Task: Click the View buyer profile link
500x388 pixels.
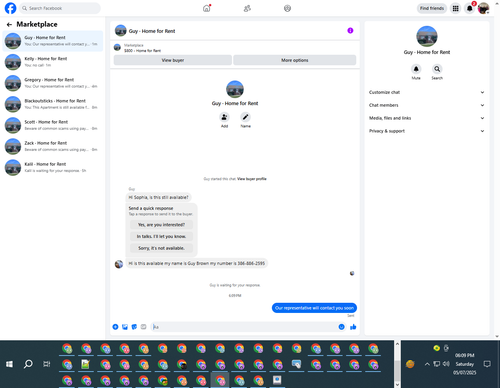Action: pyautogui.click(x=252, y=179)
